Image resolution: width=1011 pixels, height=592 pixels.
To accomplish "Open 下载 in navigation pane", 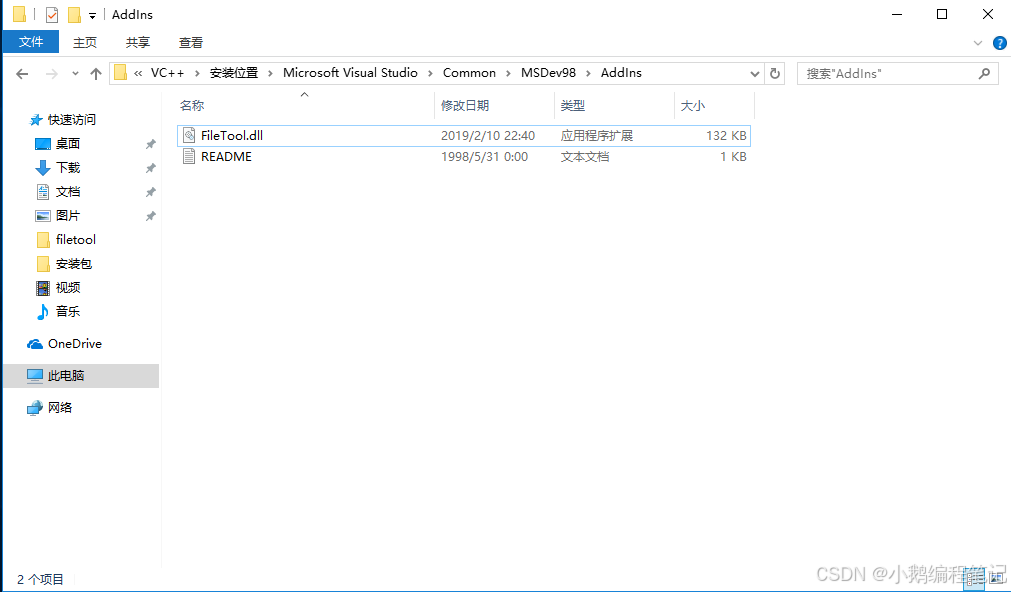I will (68, 168).
